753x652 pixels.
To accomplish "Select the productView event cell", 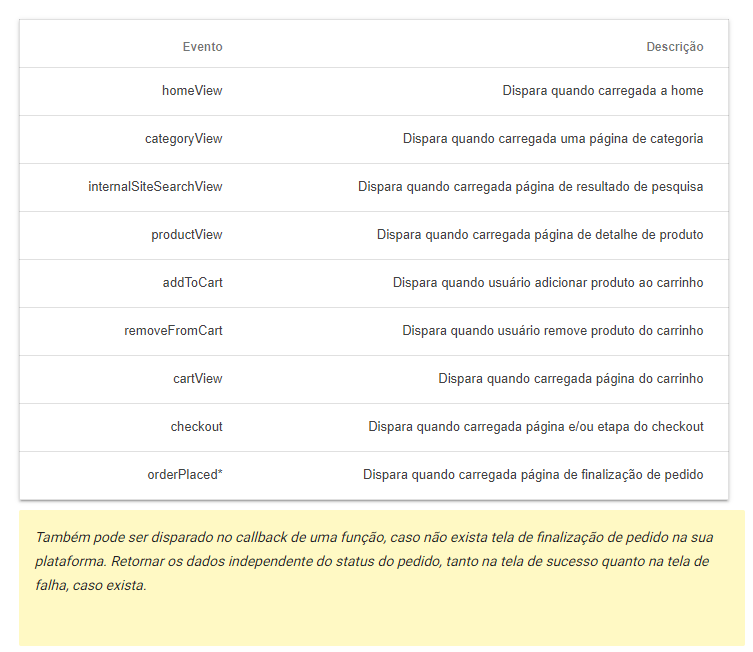I will [186, 235].
